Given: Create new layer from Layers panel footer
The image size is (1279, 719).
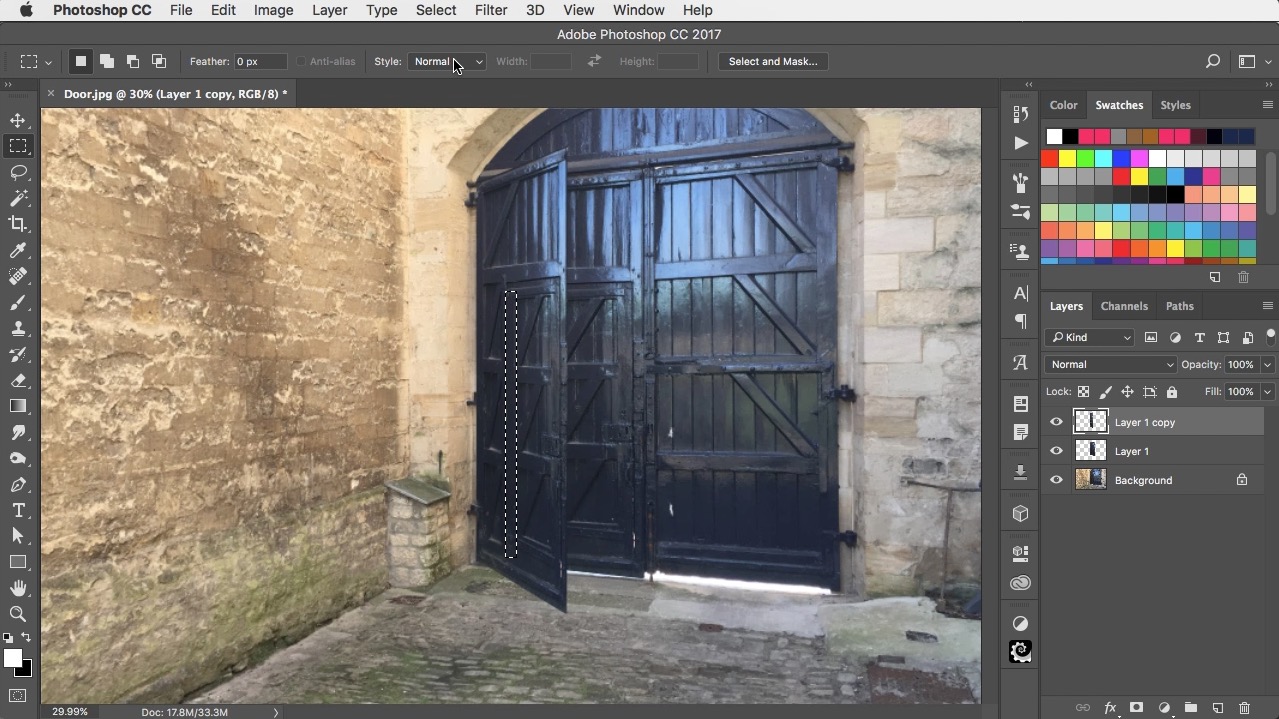Looking at the screenshot, I should pyautogui.click(x=1218, y=708).
